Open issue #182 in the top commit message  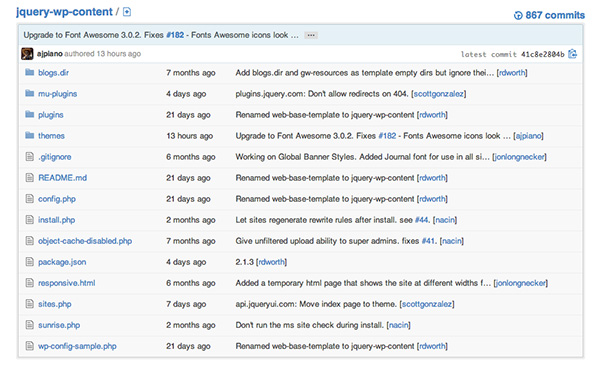[x=175, y=35]
